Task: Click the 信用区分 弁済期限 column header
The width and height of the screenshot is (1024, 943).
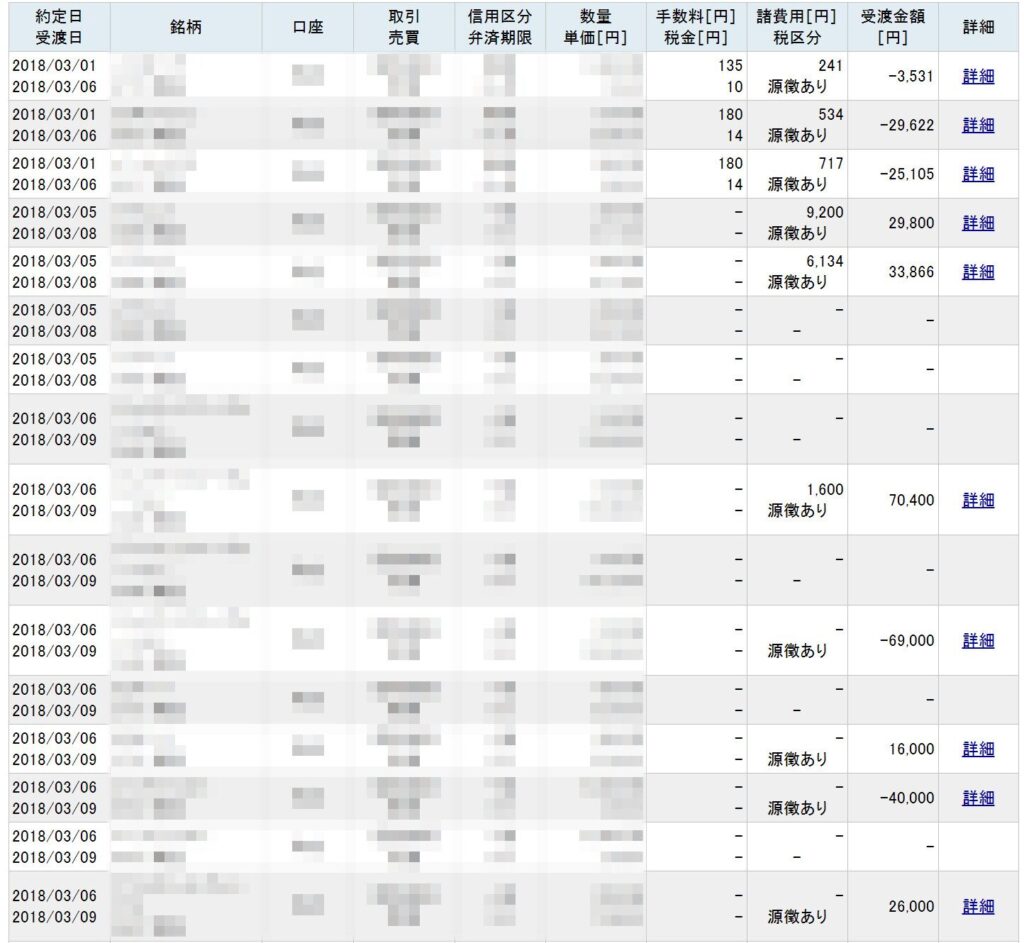Action: (499, 27)
